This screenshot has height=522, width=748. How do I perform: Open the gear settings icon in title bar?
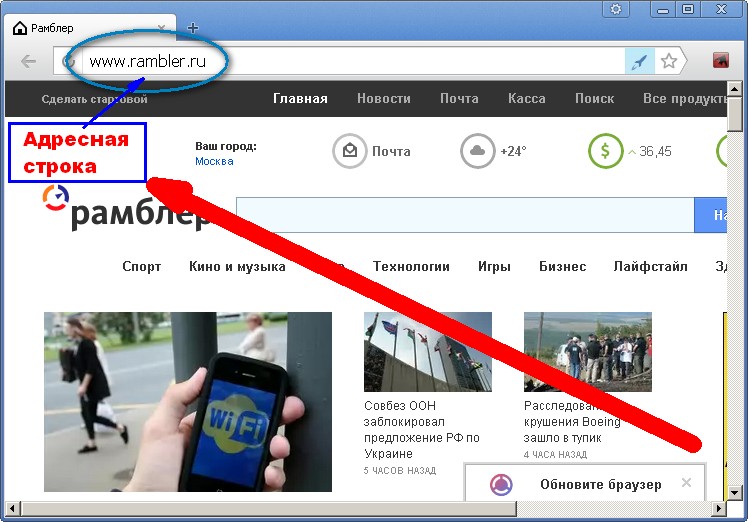[x=616, y=9]
